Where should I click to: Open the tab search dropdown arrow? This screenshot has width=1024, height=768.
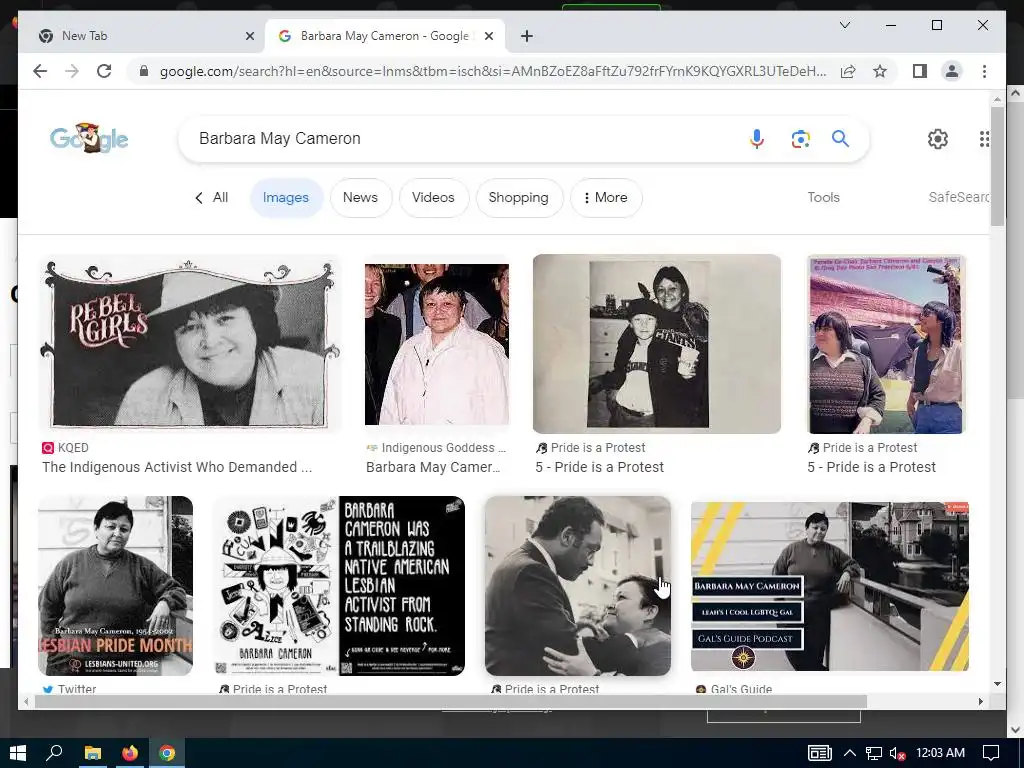coord(844,25)
